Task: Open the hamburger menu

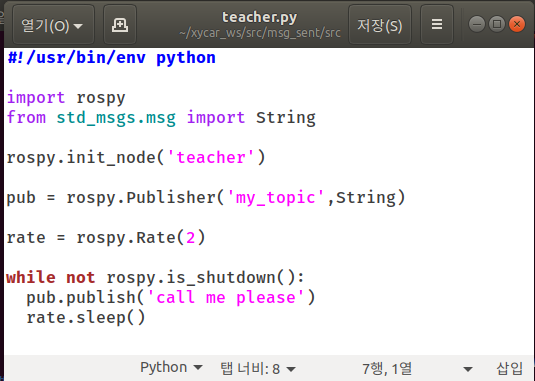Action: point(437,25)
